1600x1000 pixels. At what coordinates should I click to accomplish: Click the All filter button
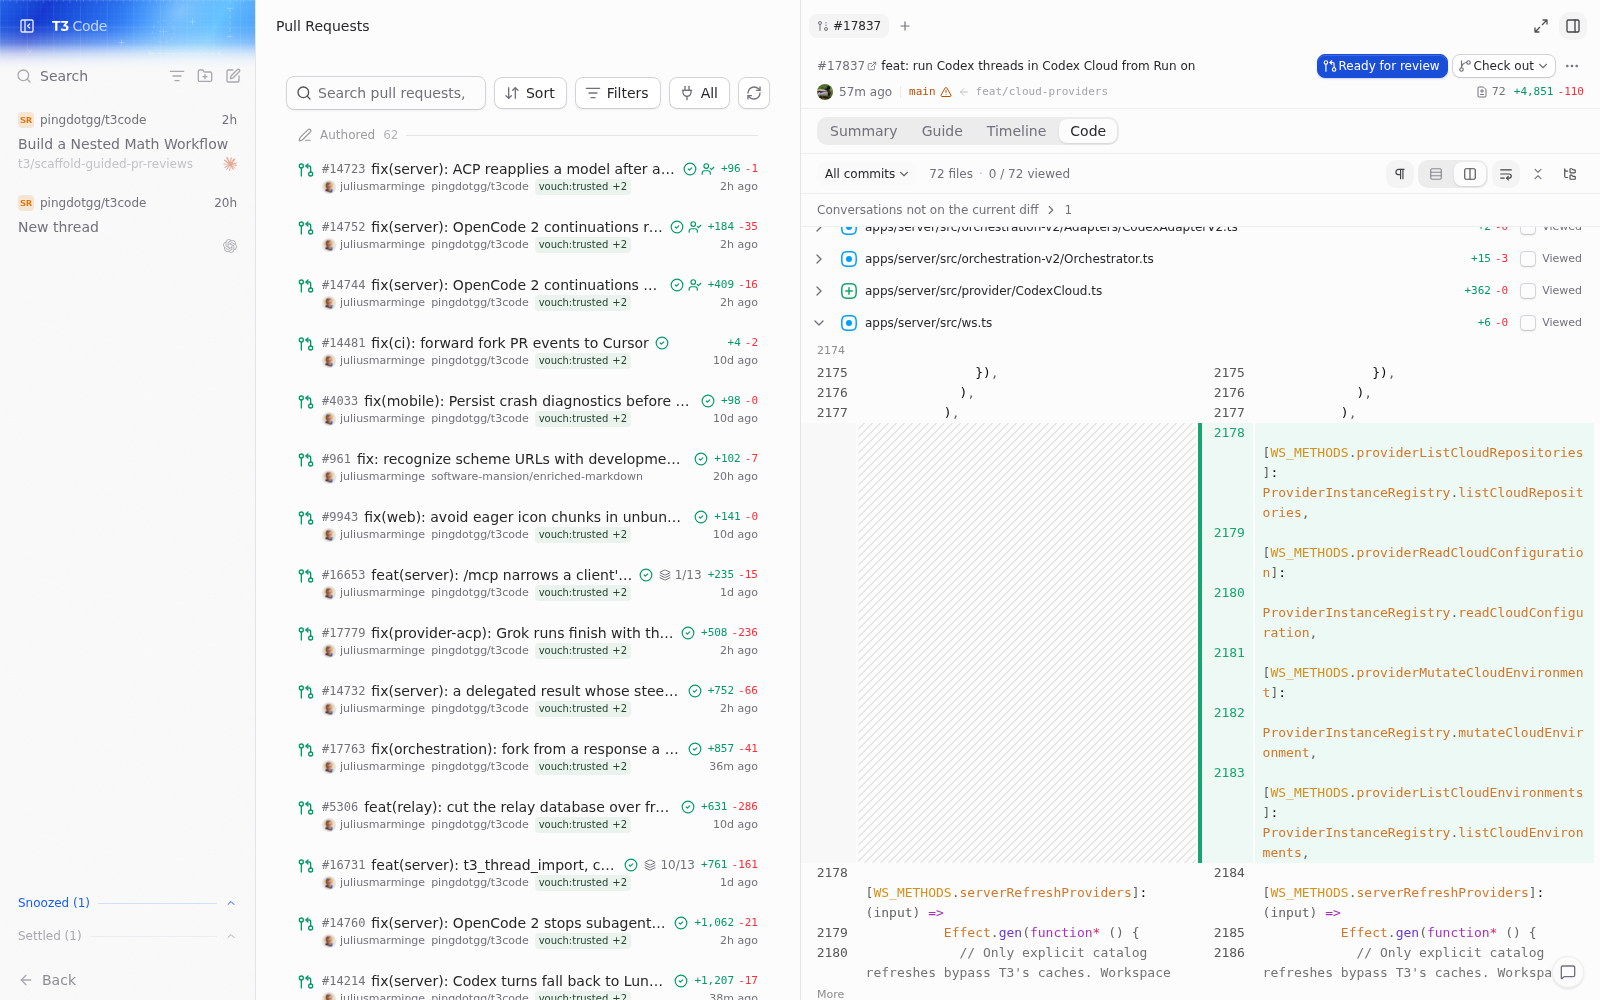(699, 93)
